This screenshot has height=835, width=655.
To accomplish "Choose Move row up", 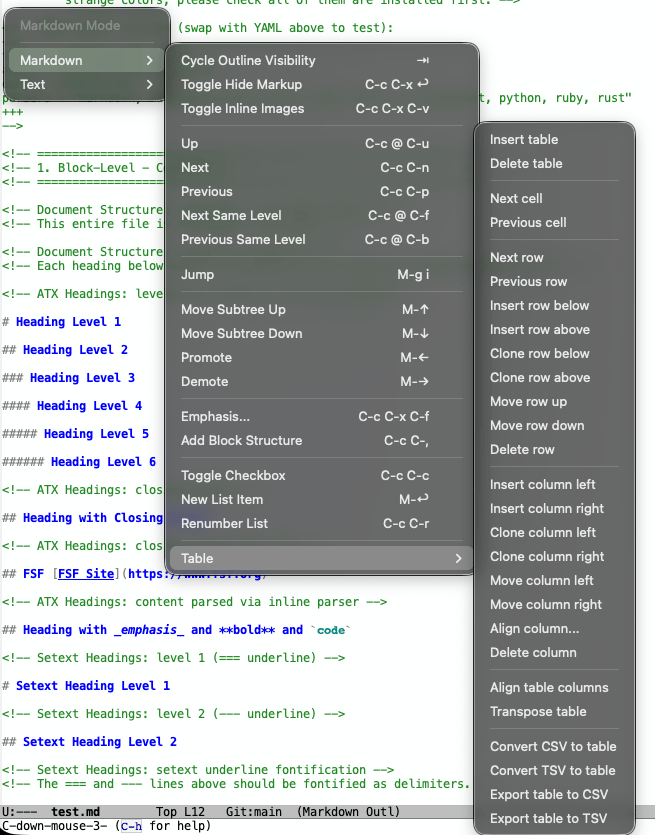I will click(x=554, y=401).
